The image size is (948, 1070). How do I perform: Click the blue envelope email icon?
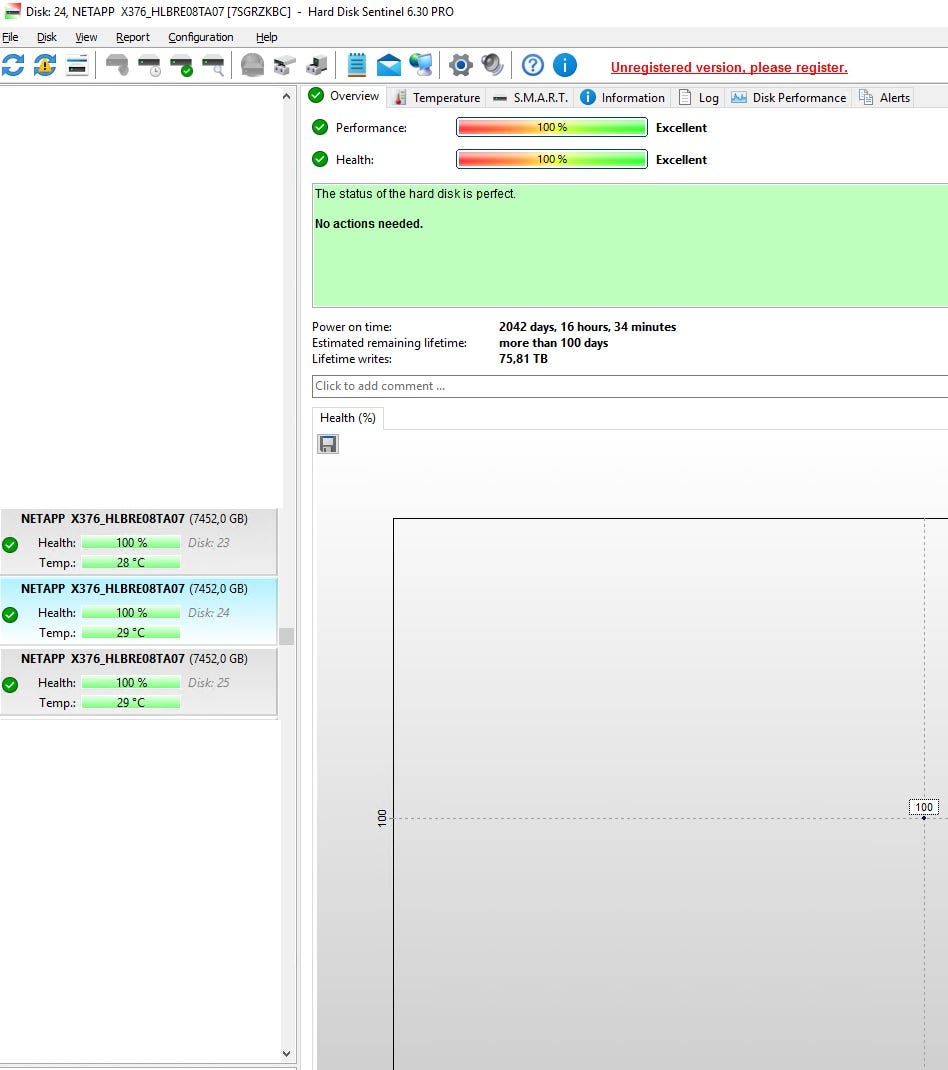coord(389,66)
